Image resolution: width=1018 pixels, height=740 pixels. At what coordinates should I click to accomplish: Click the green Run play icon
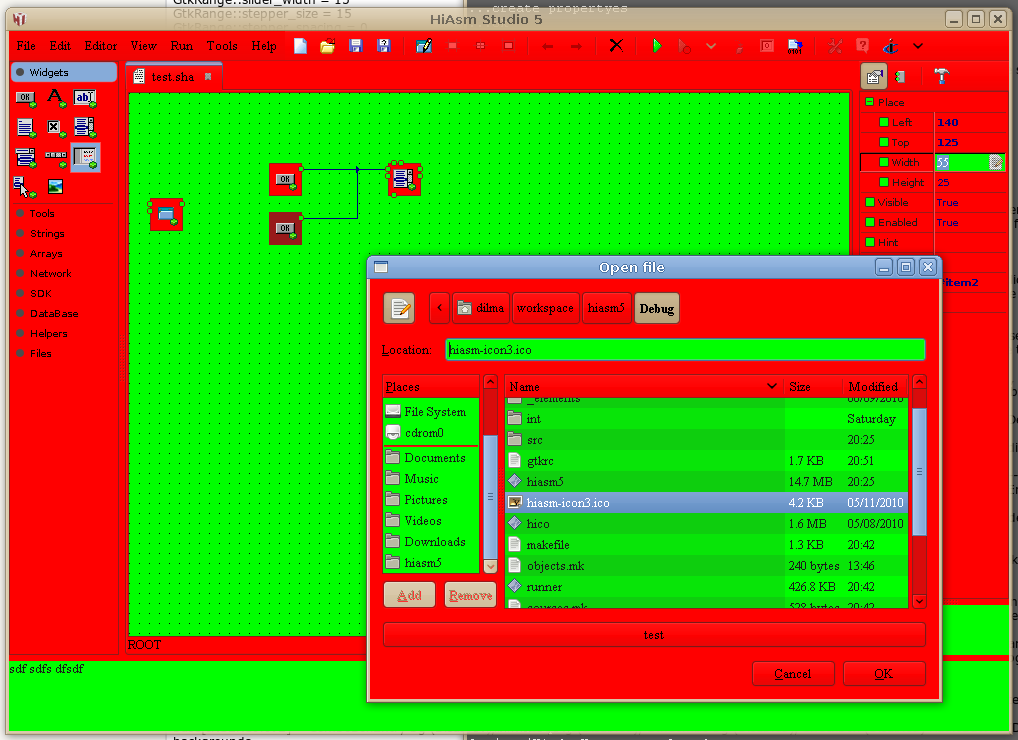[657, 46]
